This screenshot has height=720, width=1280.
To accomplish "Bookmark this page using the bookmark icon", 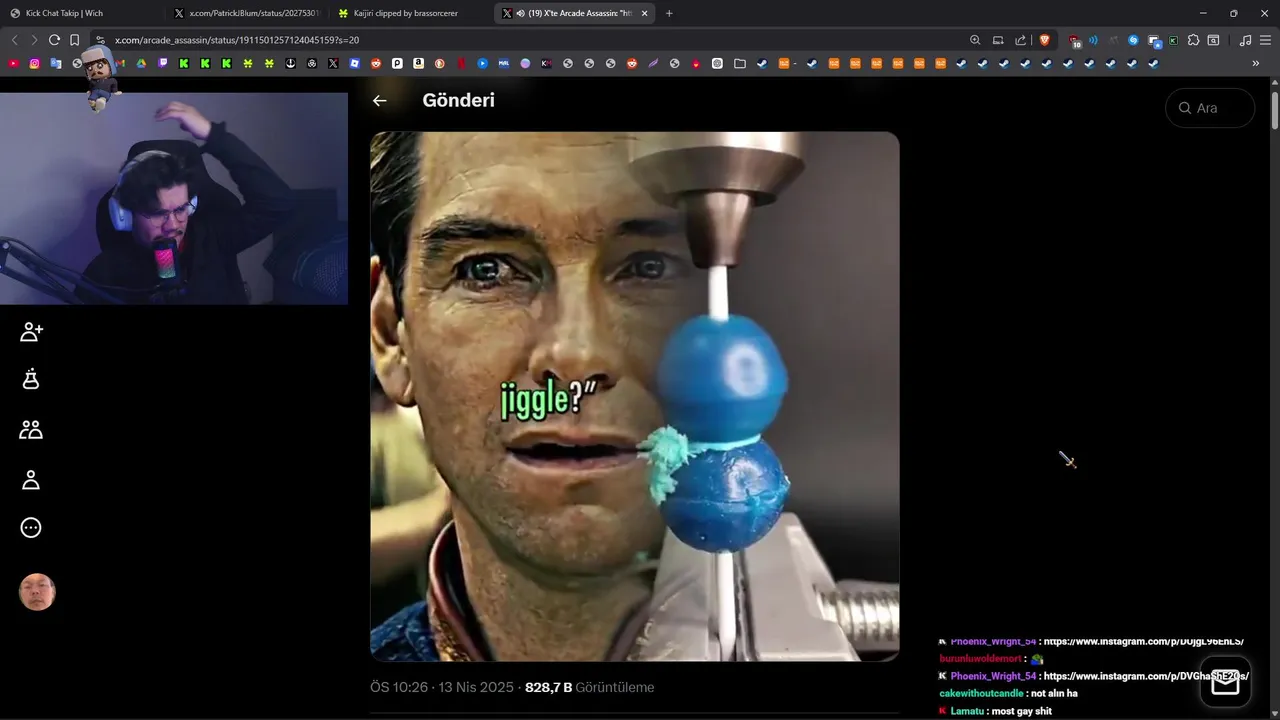I will [x=74, y=40].
